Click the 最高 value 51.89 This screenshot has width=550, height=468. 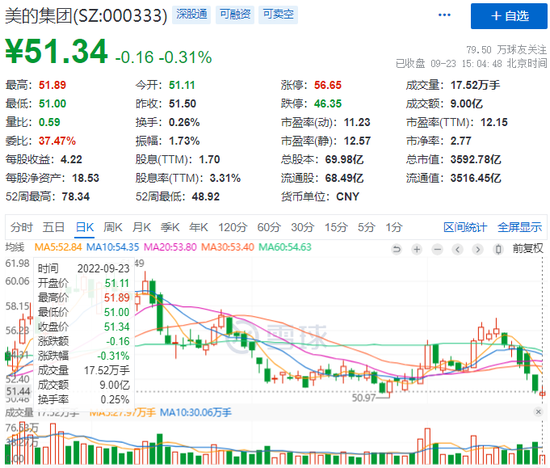tap(52, 85)
